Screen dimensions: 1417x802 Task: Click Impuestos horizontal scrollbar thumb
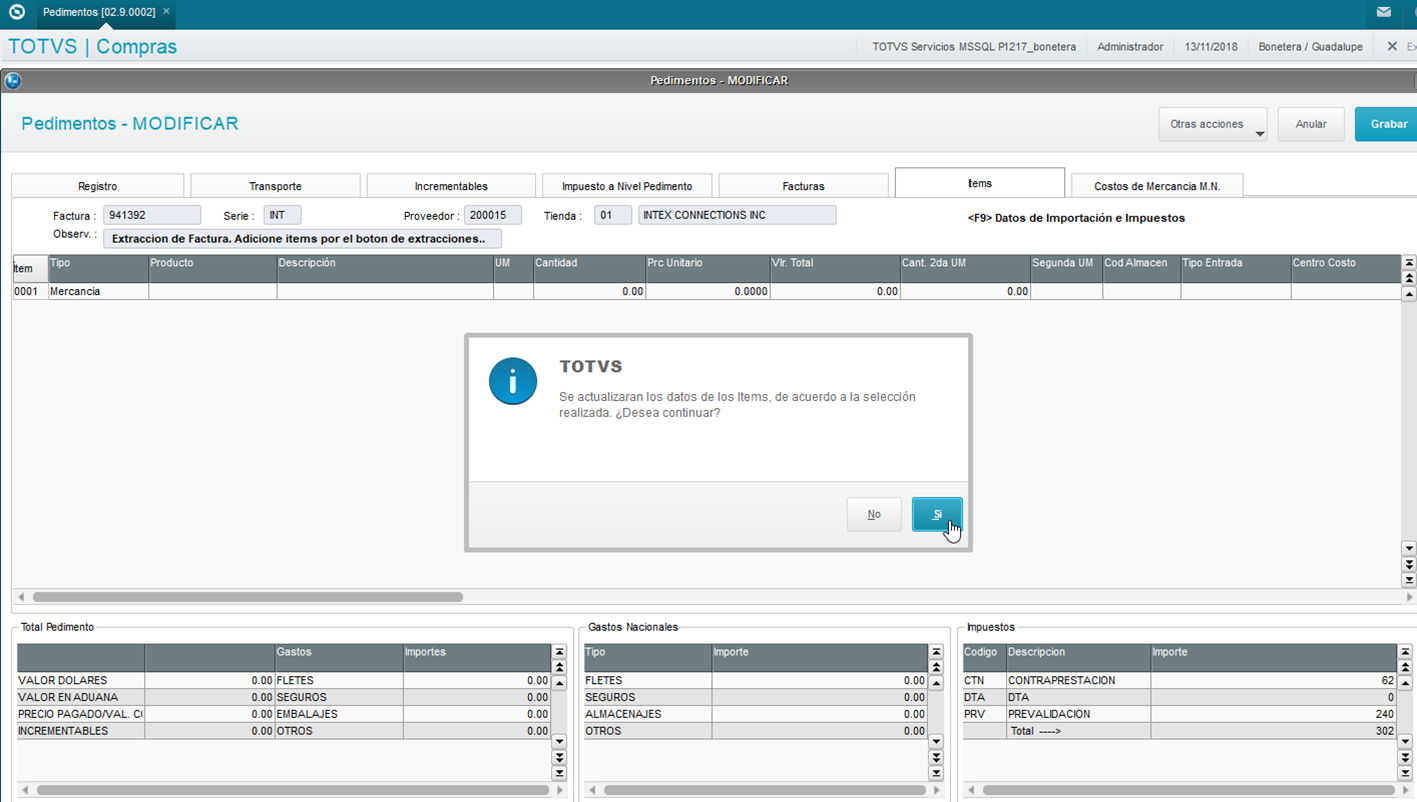[x=1189, y=790]
